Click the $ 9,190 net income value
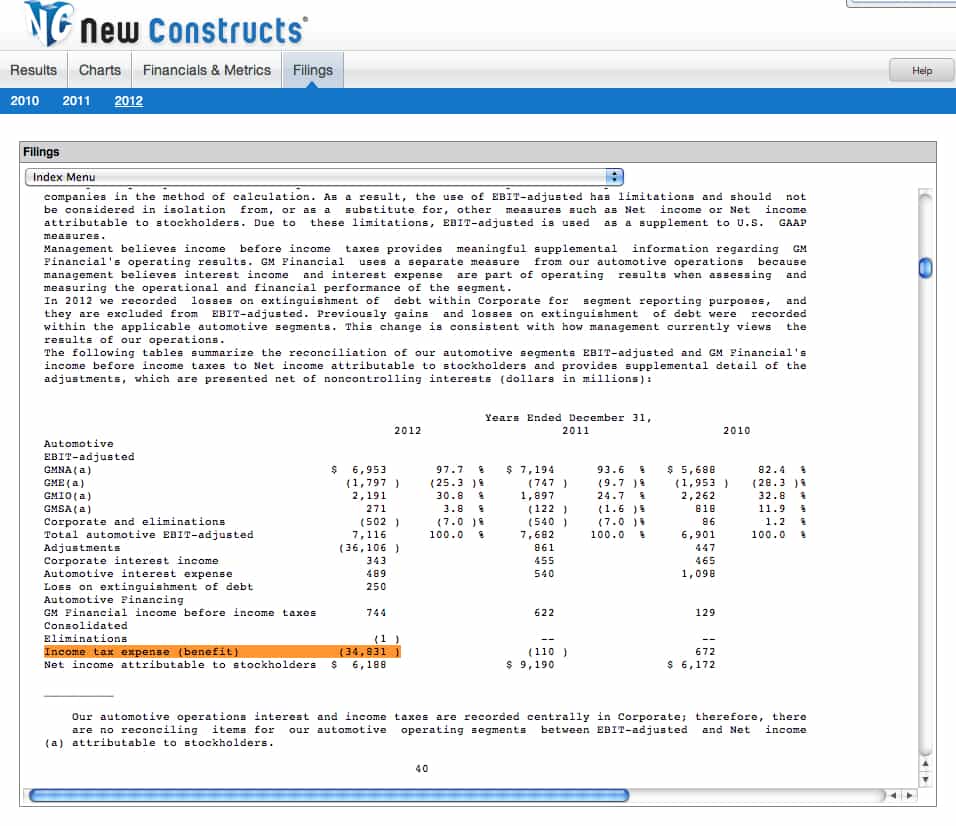956x826 pixels. (530, 664)
